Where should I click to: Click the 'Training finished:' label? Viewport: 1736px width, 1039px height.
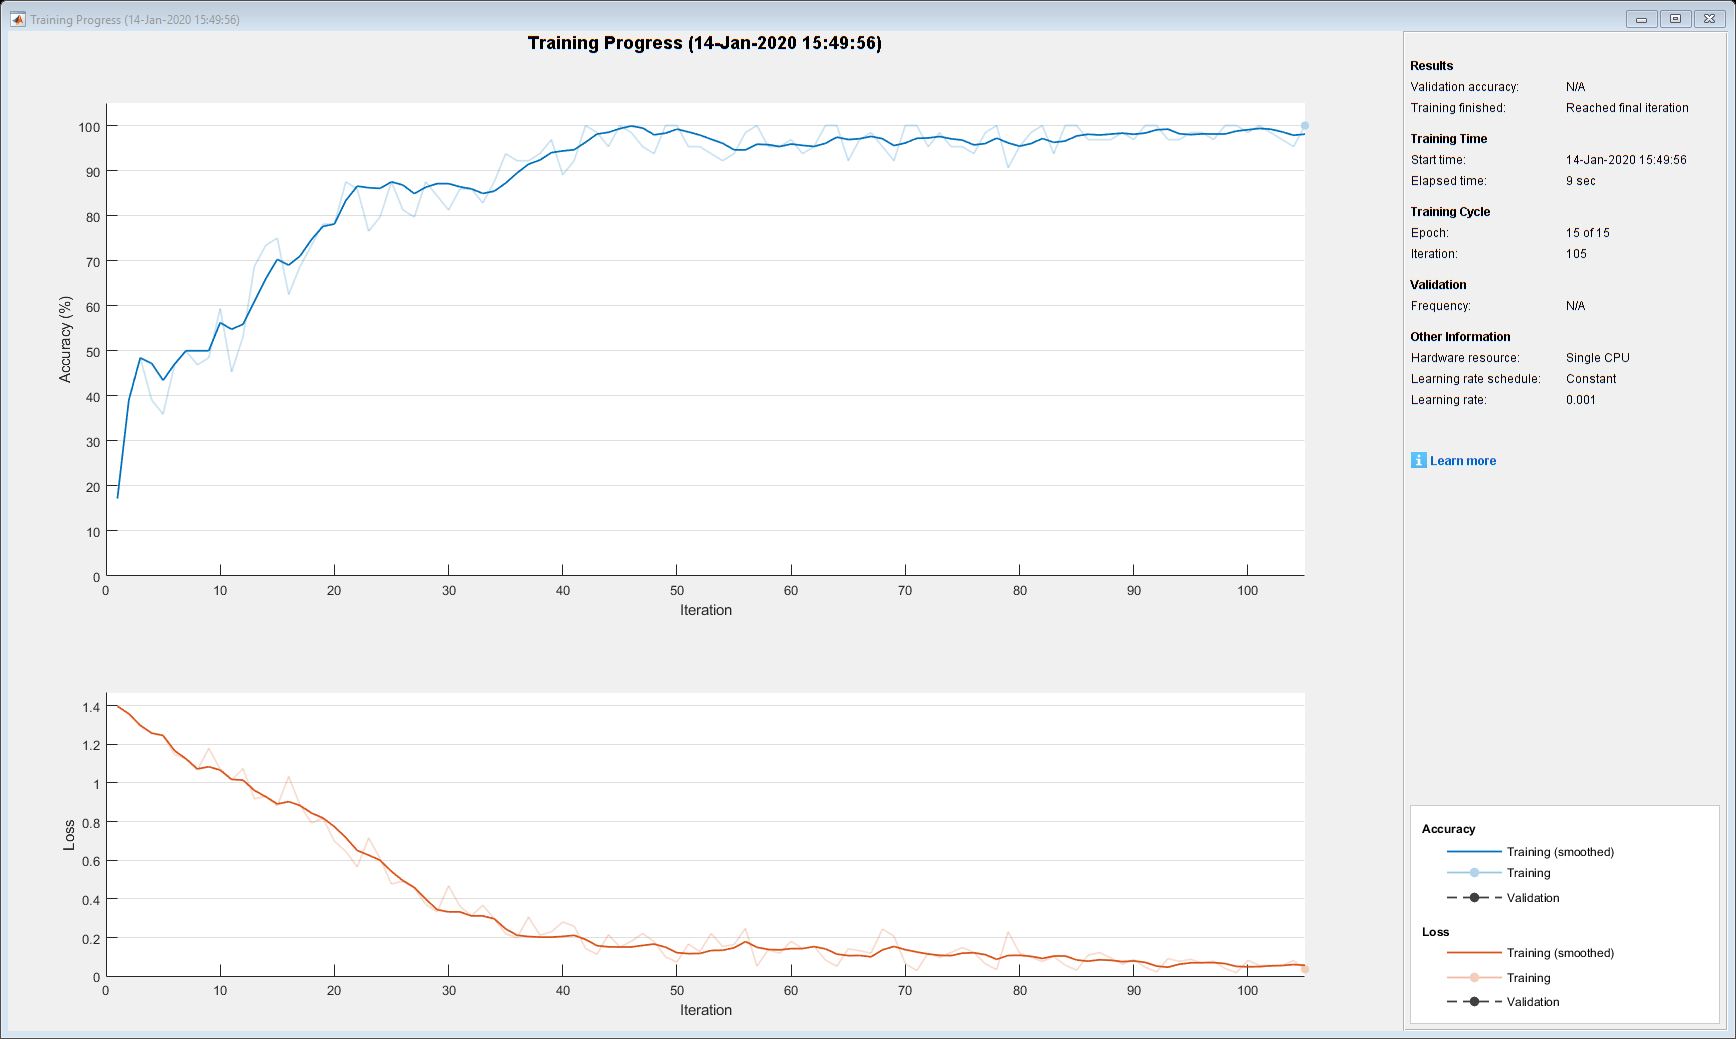click(x=1458, y=108)
